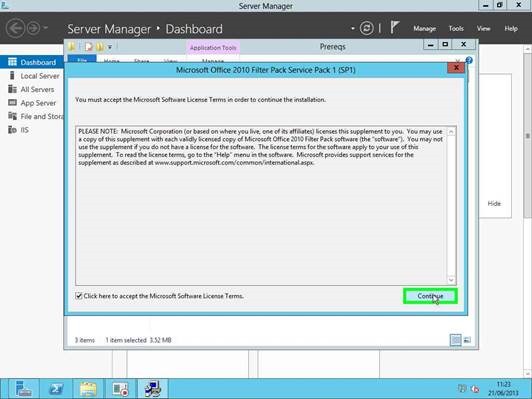The width and height of the screenshot is (532, 399).
Task: Click the properties icon in Prereqs title bar
Action: (89, 47)
